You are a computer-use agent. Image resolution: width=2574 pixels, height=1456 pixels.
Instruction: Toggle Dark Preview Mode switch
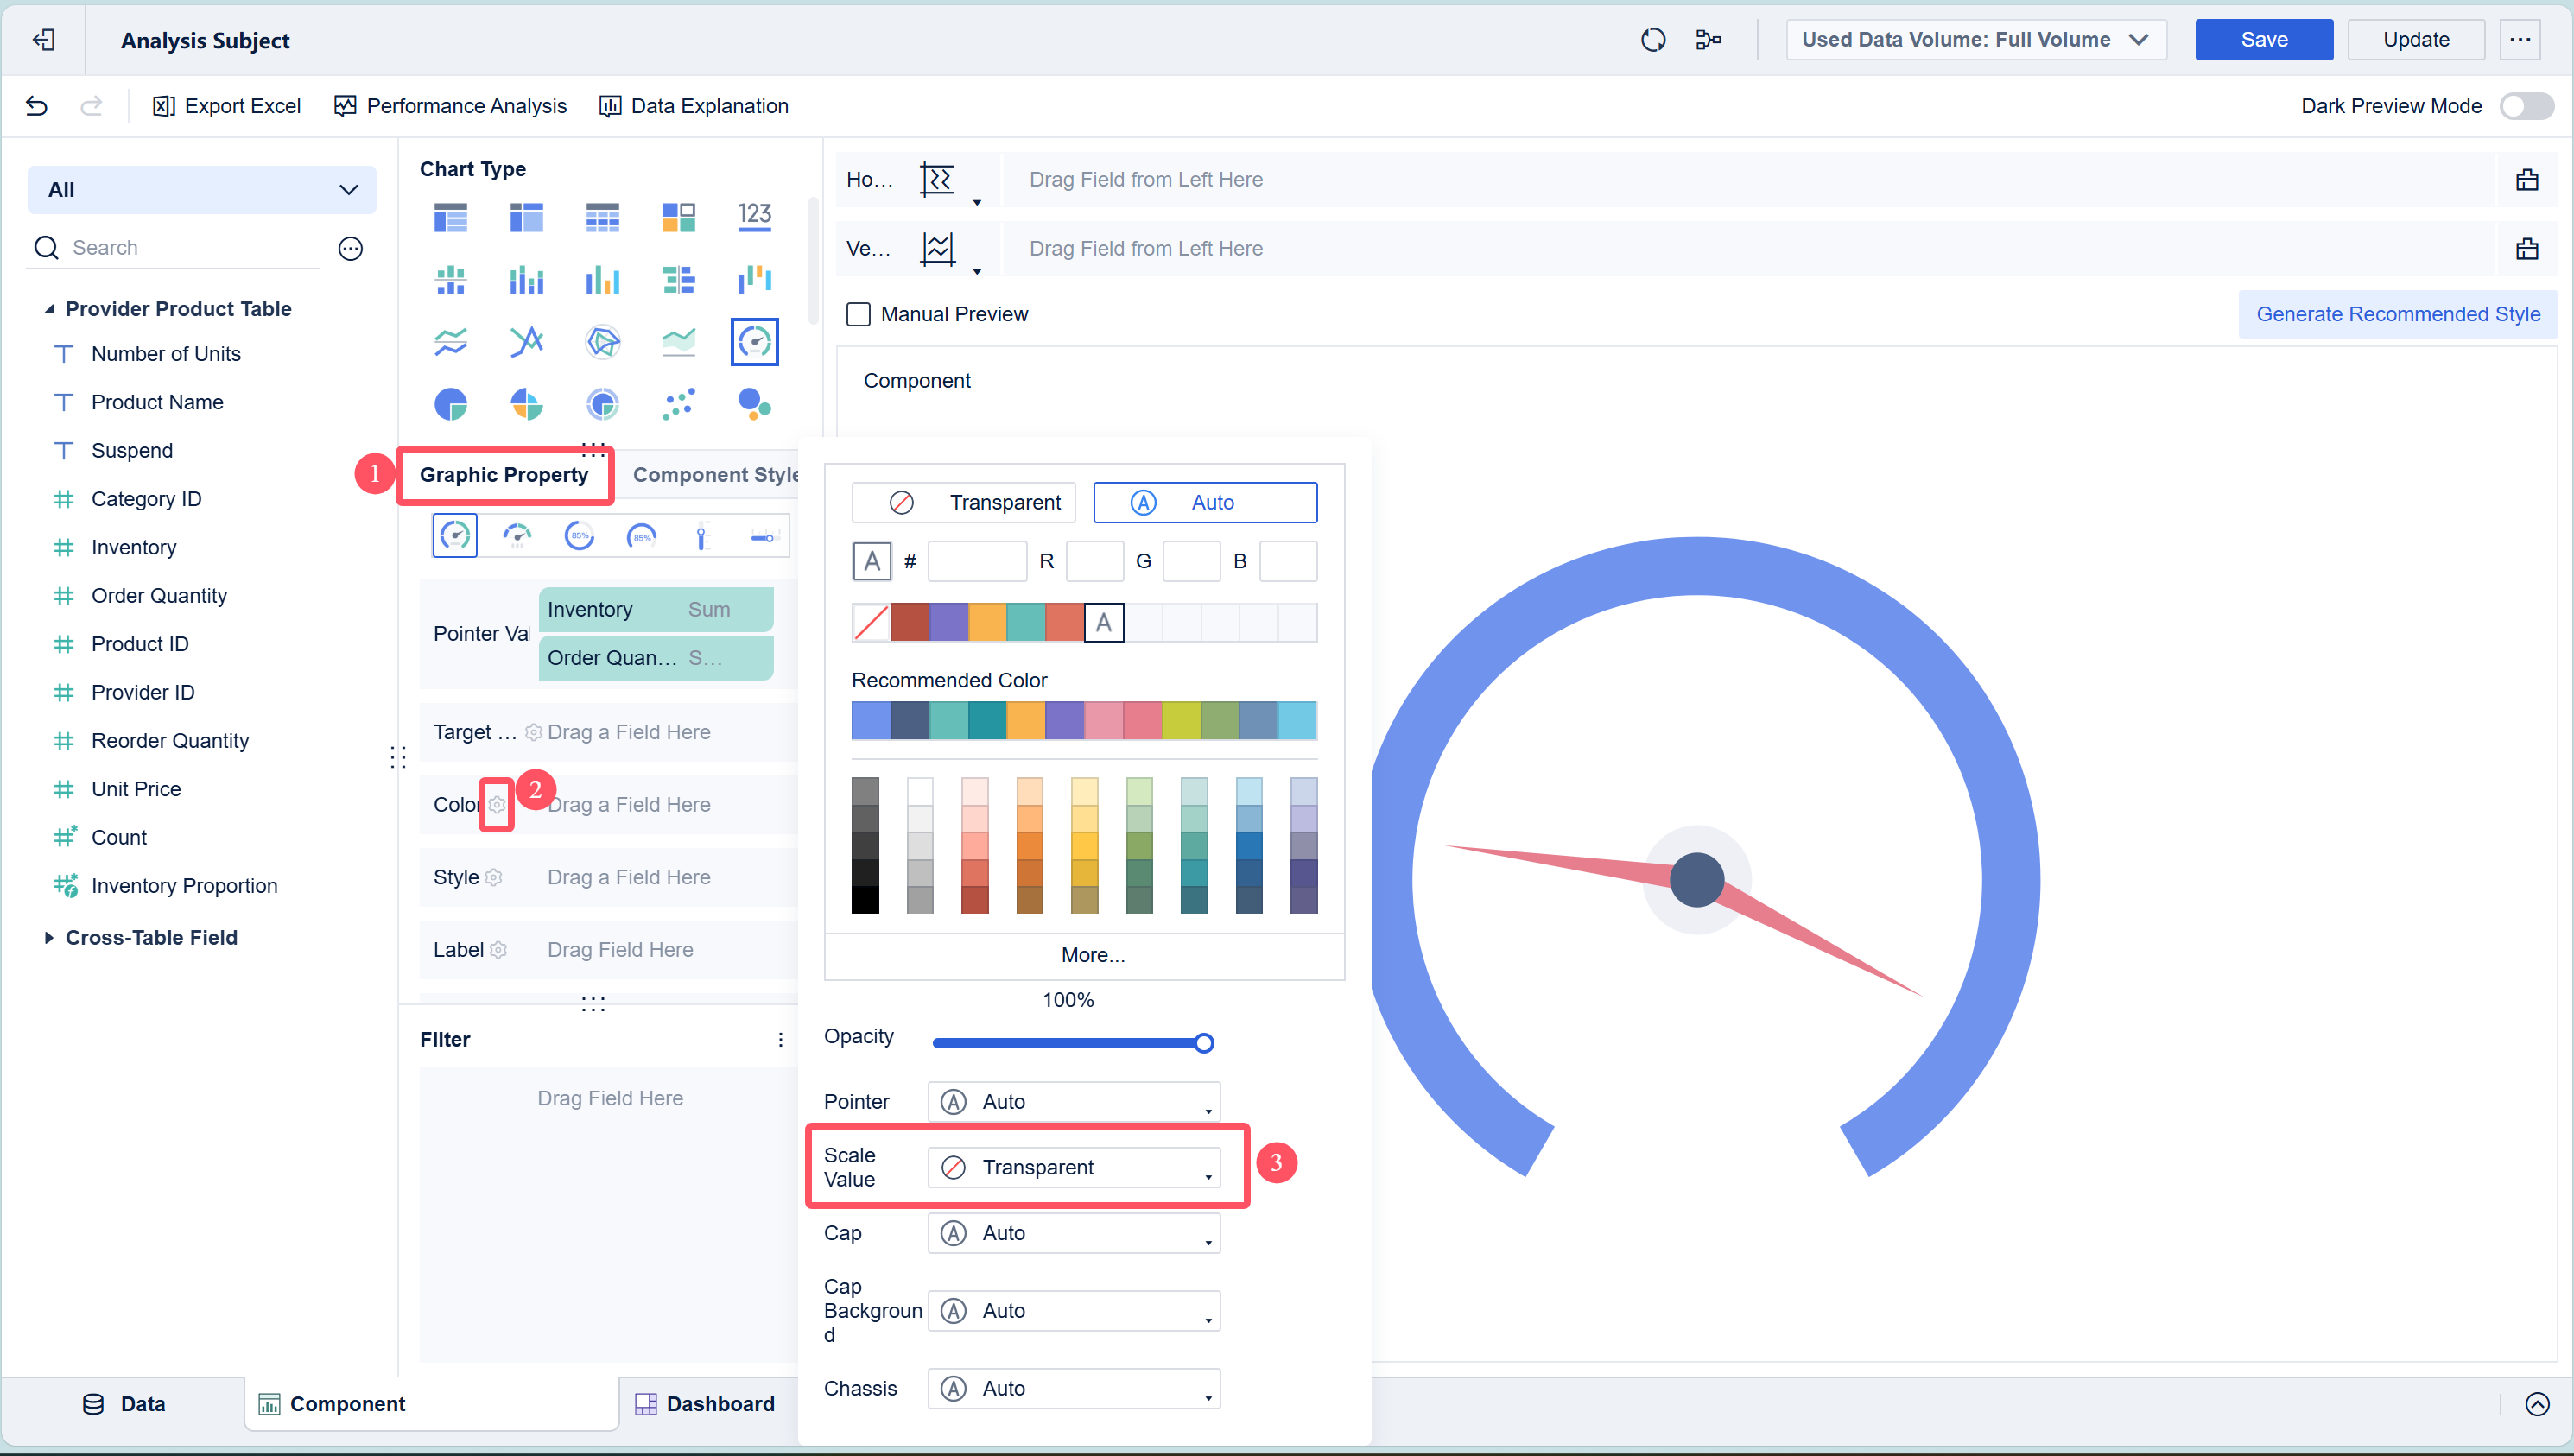tap(2526, 106)
